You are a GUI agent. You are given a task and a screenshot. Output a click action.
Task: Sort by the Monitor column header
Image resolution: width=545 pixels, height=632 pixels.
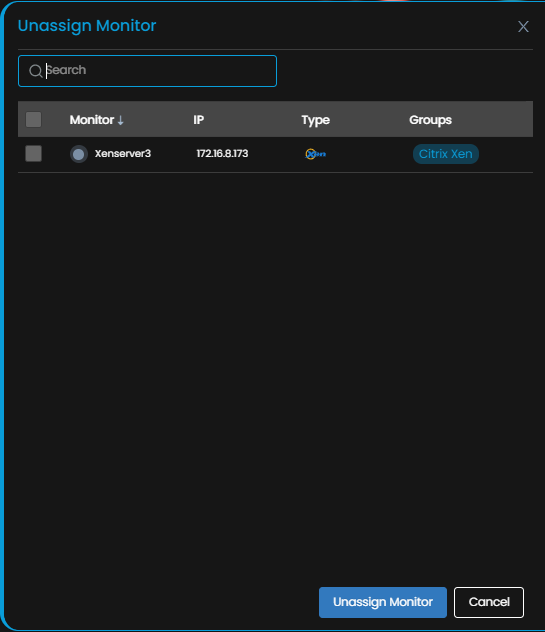tap(92, 120)
